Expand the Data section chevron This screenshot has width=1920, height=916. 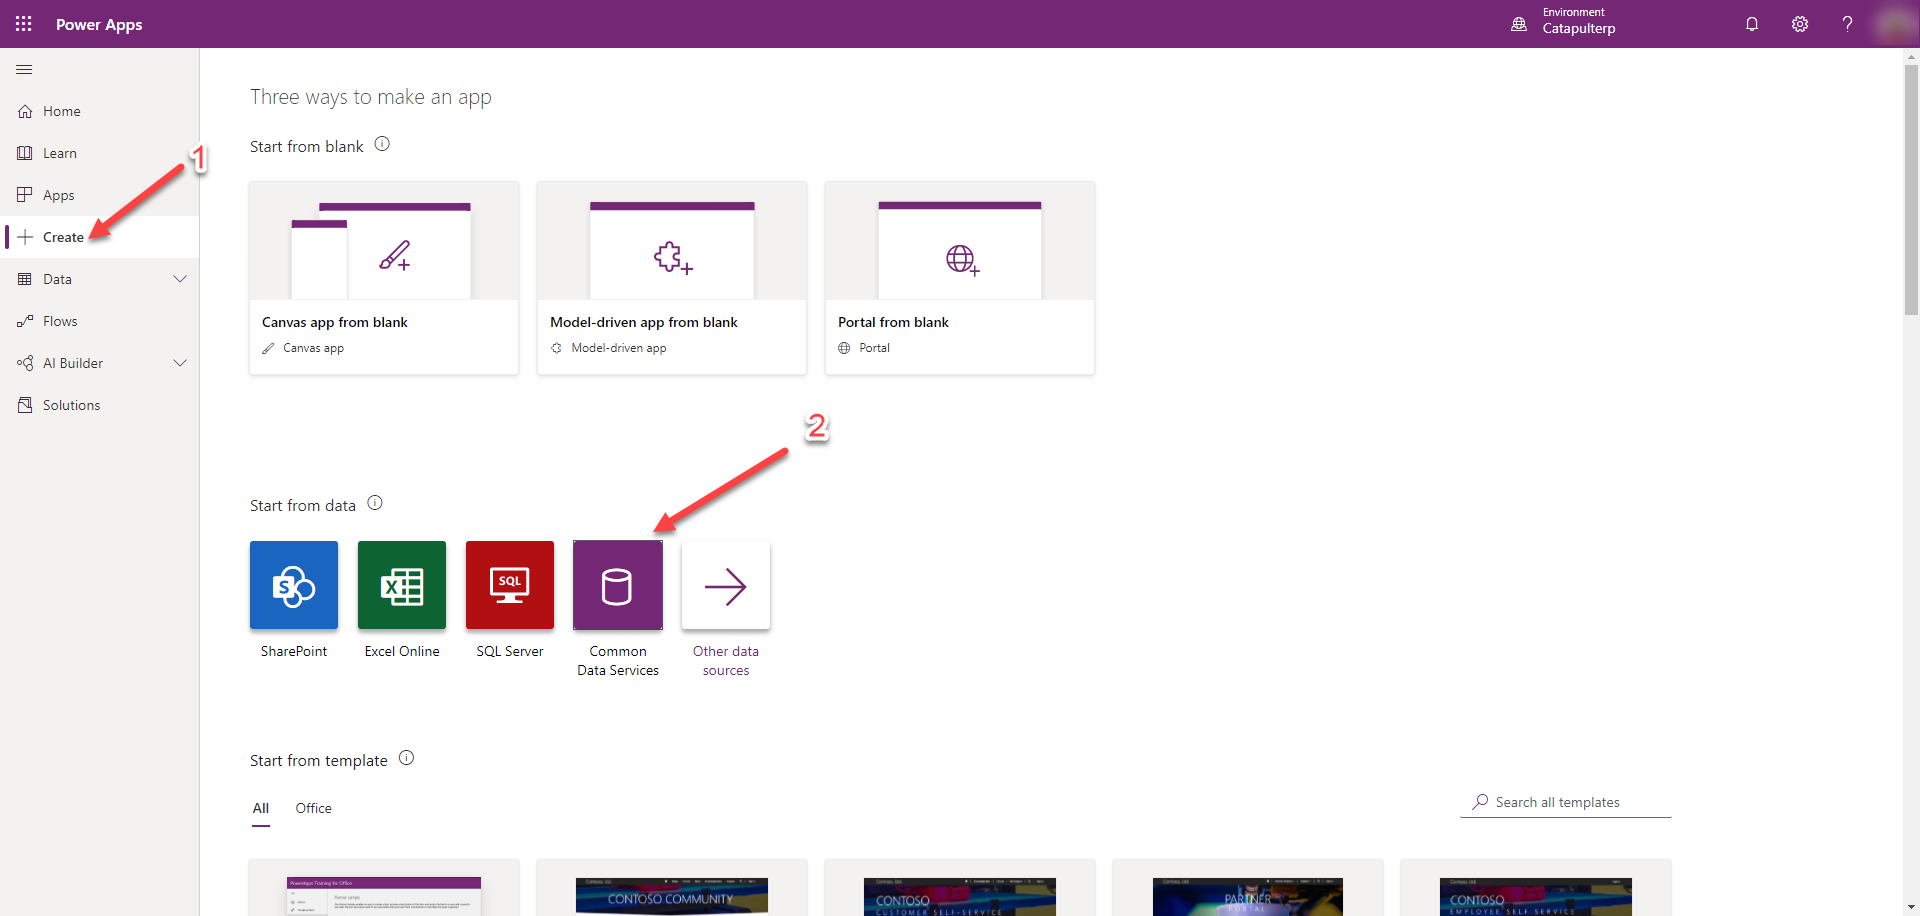180,279
